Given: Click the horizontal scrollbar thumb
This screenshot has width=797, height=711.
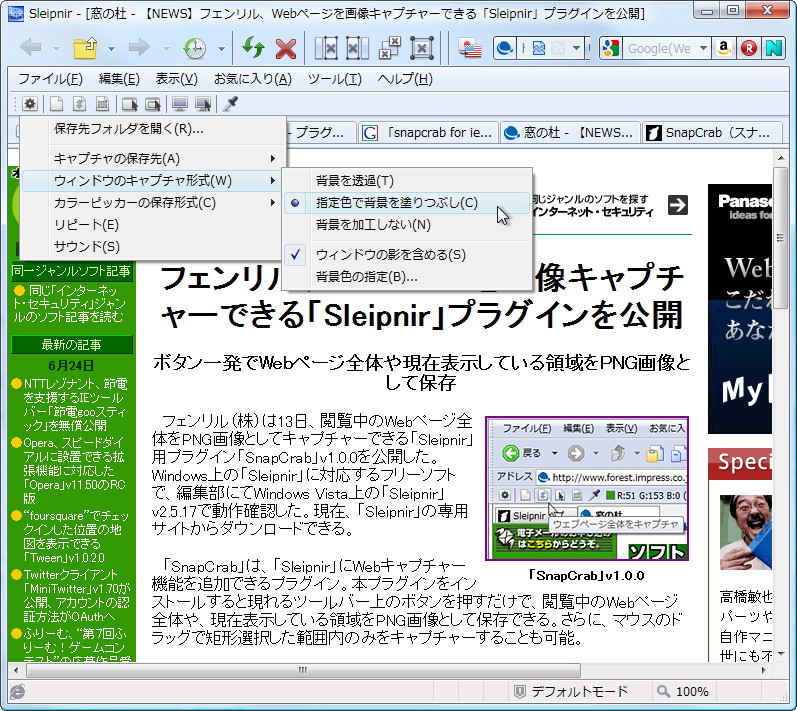Looking at the screenshot, I should [x=303, y=670].
